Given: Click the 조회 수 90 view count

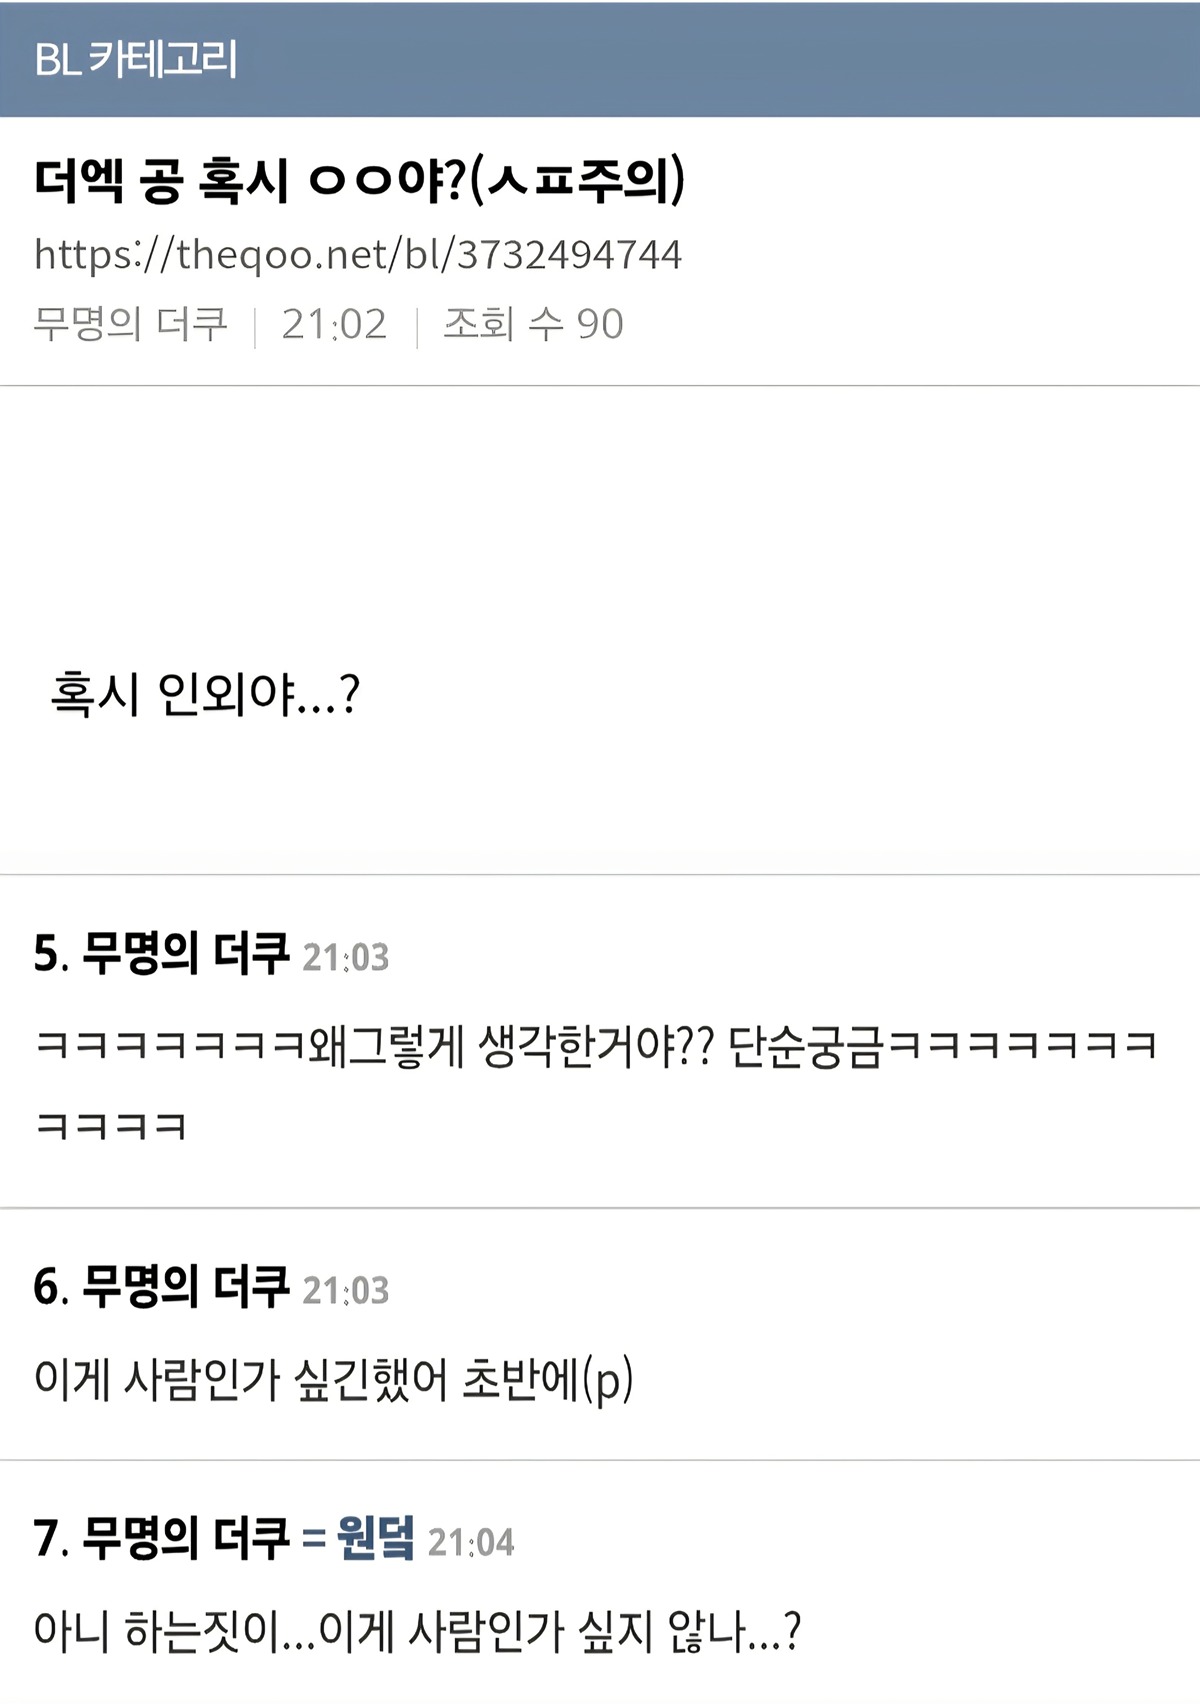Looking at the screenshot, I should [533, 324].
